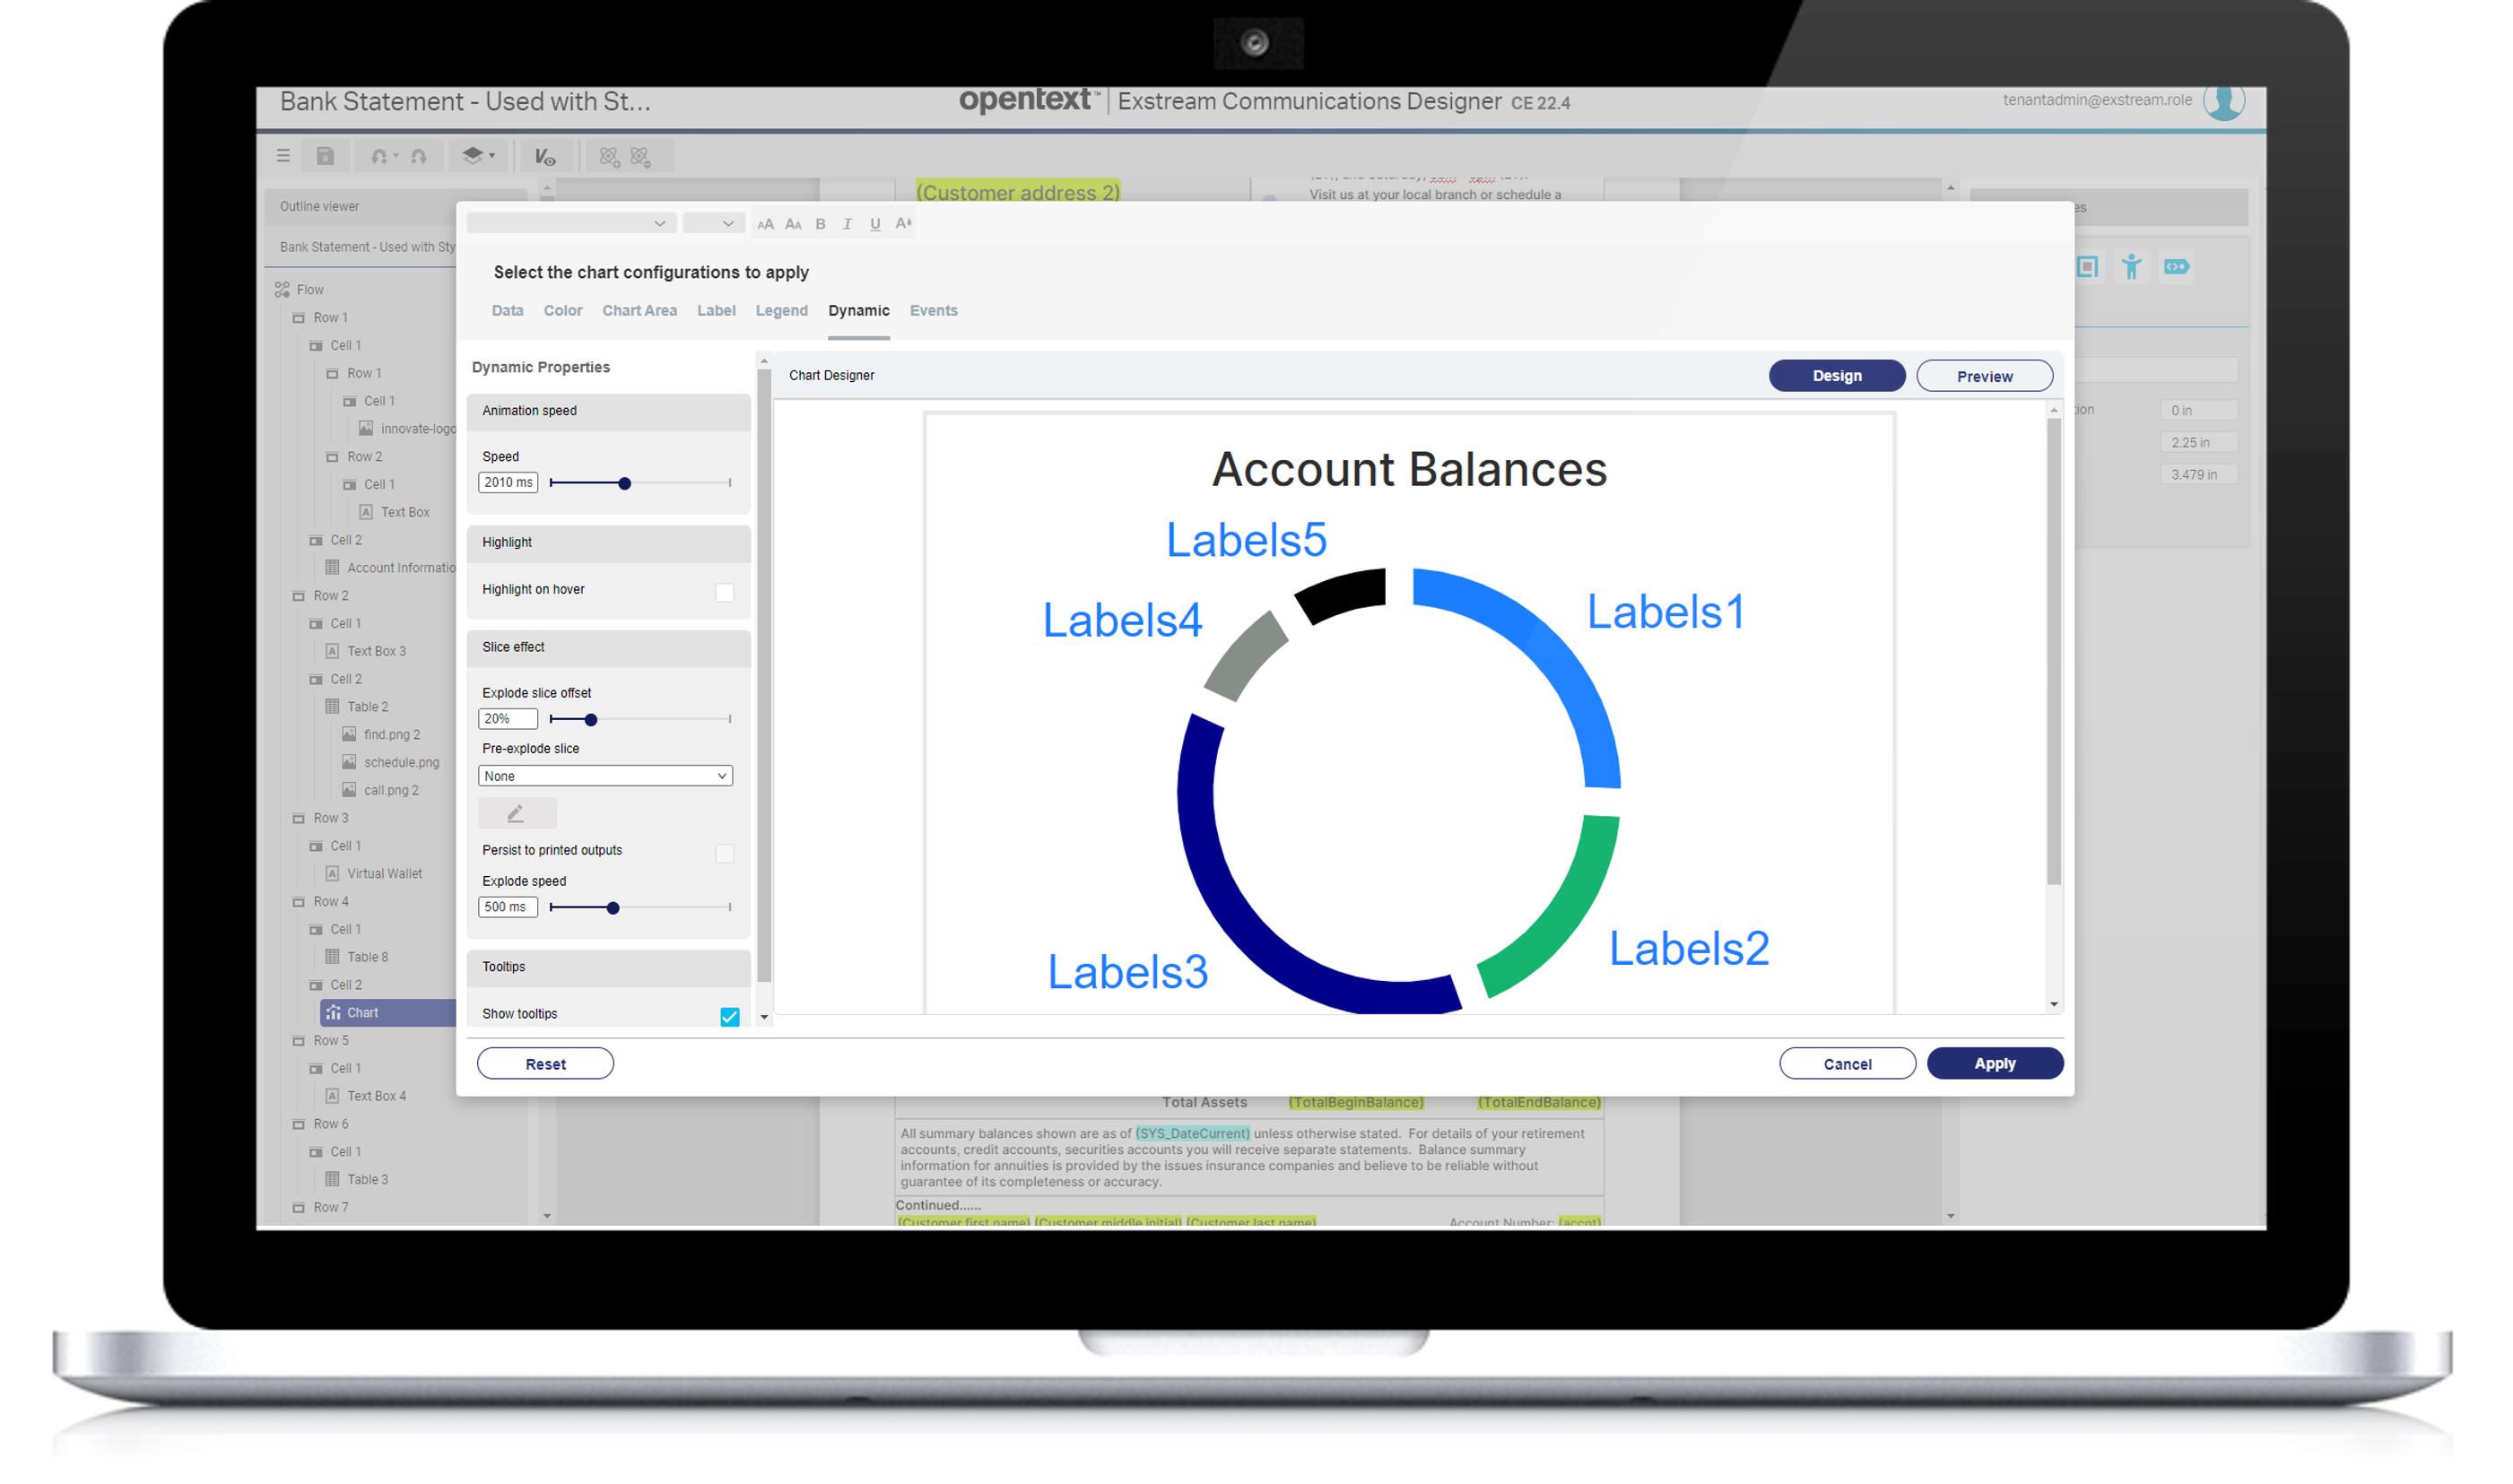Click the Reset button
This screenshot has width=2513, height=1484.
tap(545, 1064)
